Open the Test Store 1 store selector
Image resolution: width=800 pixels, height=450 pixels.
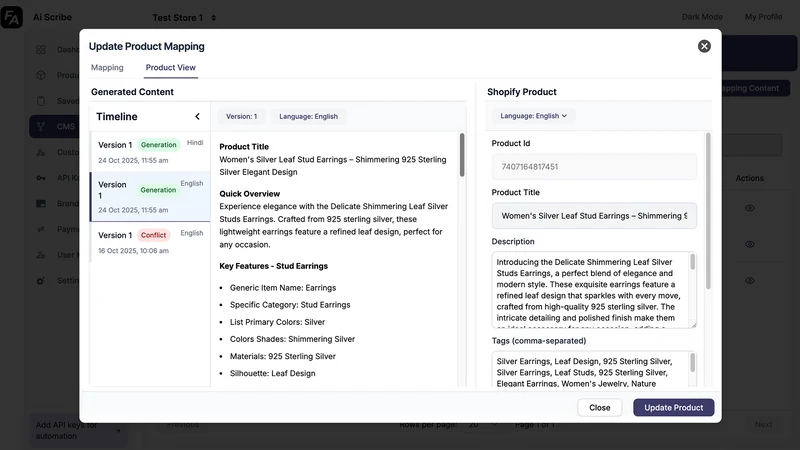tap(184, 18)
